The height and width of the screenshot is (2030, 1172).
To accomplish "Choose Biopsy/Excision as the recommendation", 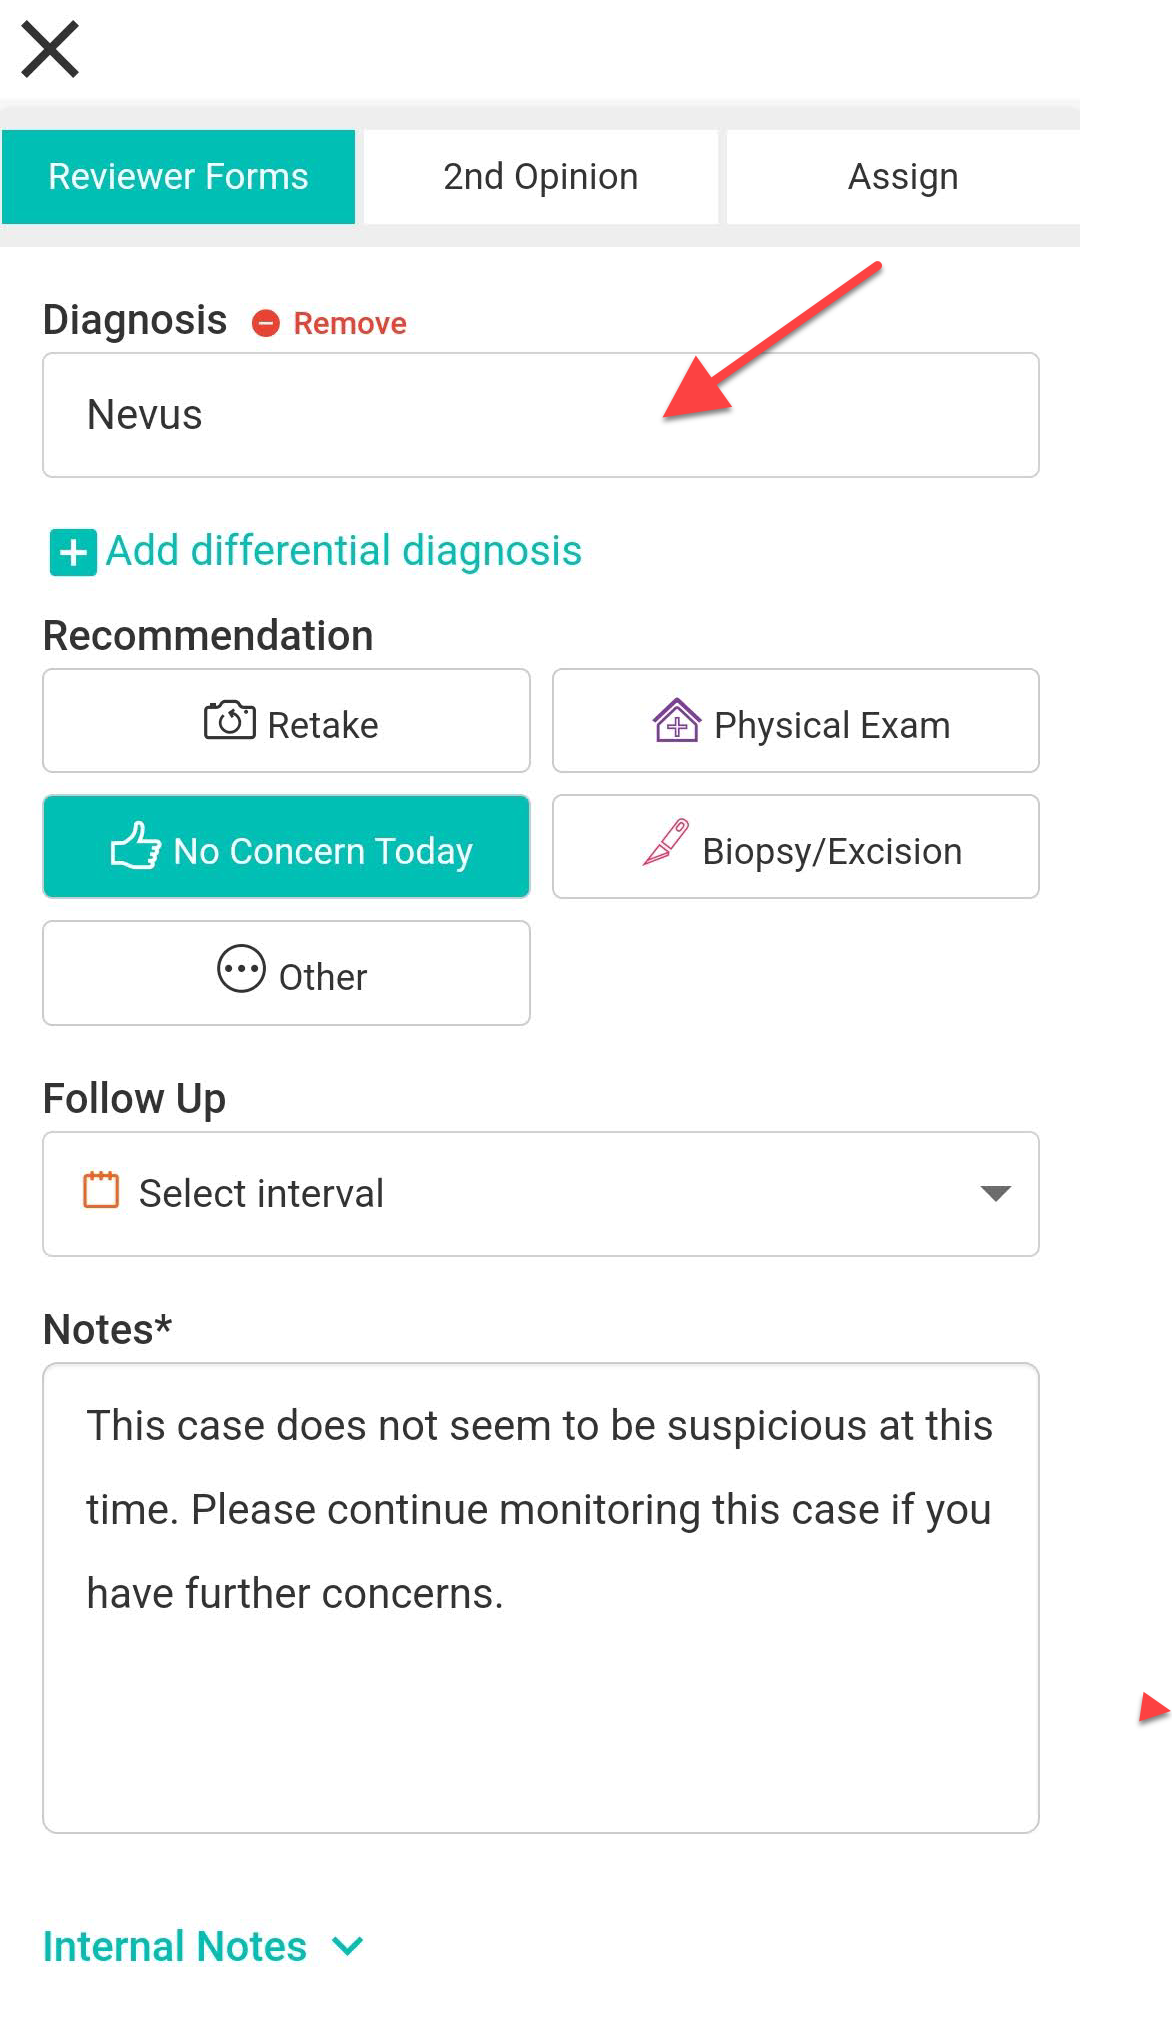I will point(796,847).
